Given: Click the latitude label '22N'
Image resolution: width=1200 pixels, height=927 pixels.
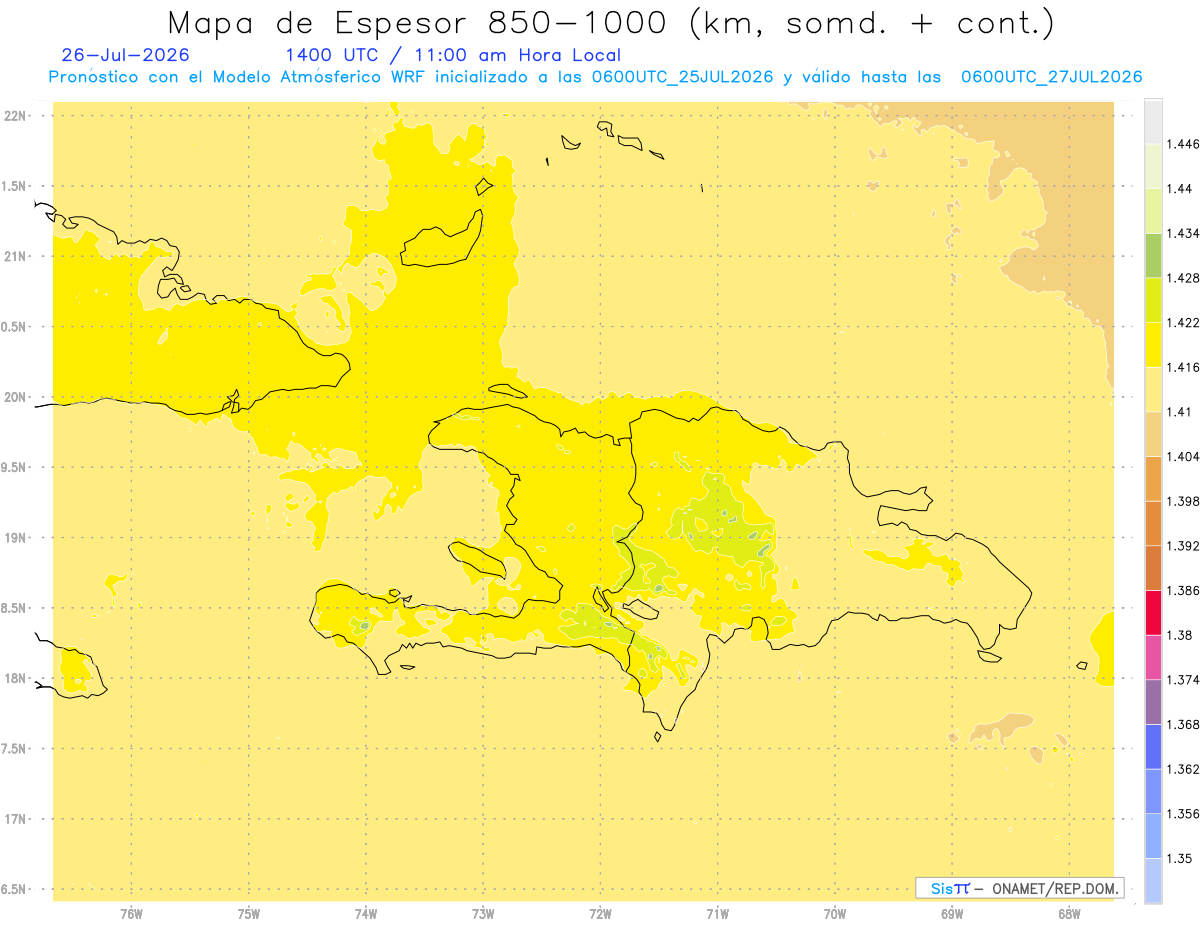Looking at the screenshot, I should (14, 116).
